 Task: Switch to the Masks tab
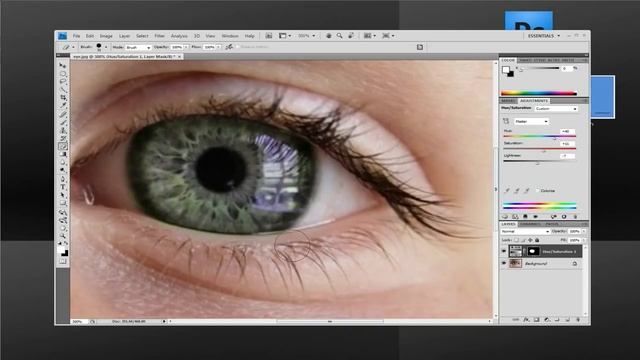(508, 101)
